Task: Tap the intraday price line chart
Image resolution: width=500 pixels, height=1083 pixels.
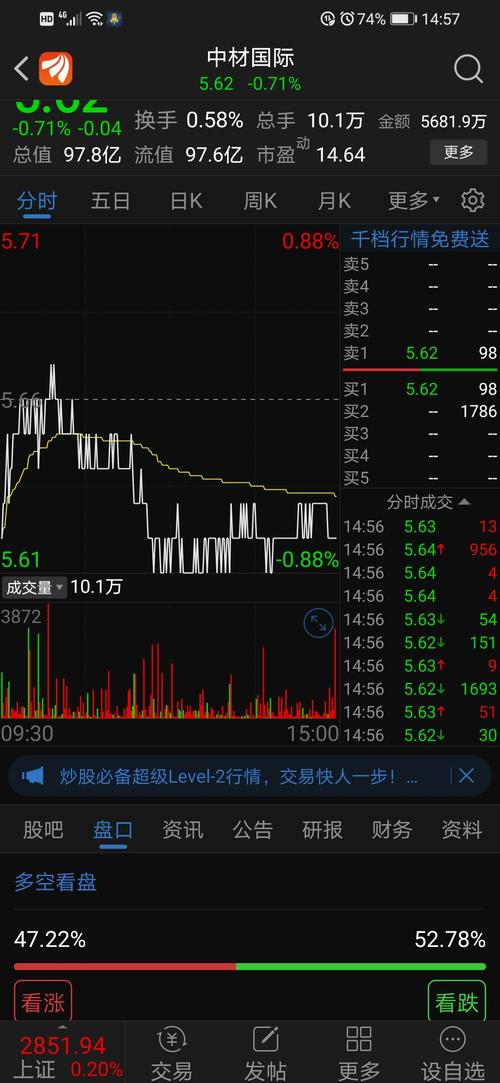Action: 170,399
